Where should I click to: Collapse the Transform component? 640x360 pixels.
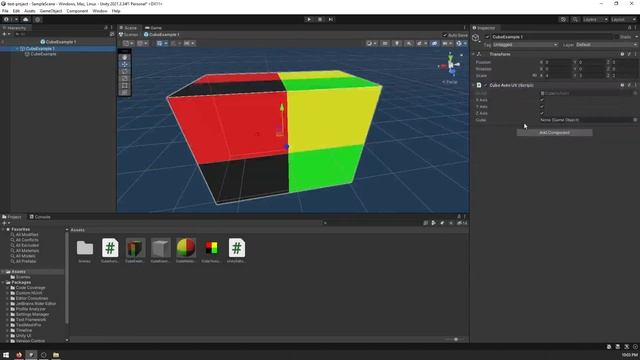[x=473, y=54]
